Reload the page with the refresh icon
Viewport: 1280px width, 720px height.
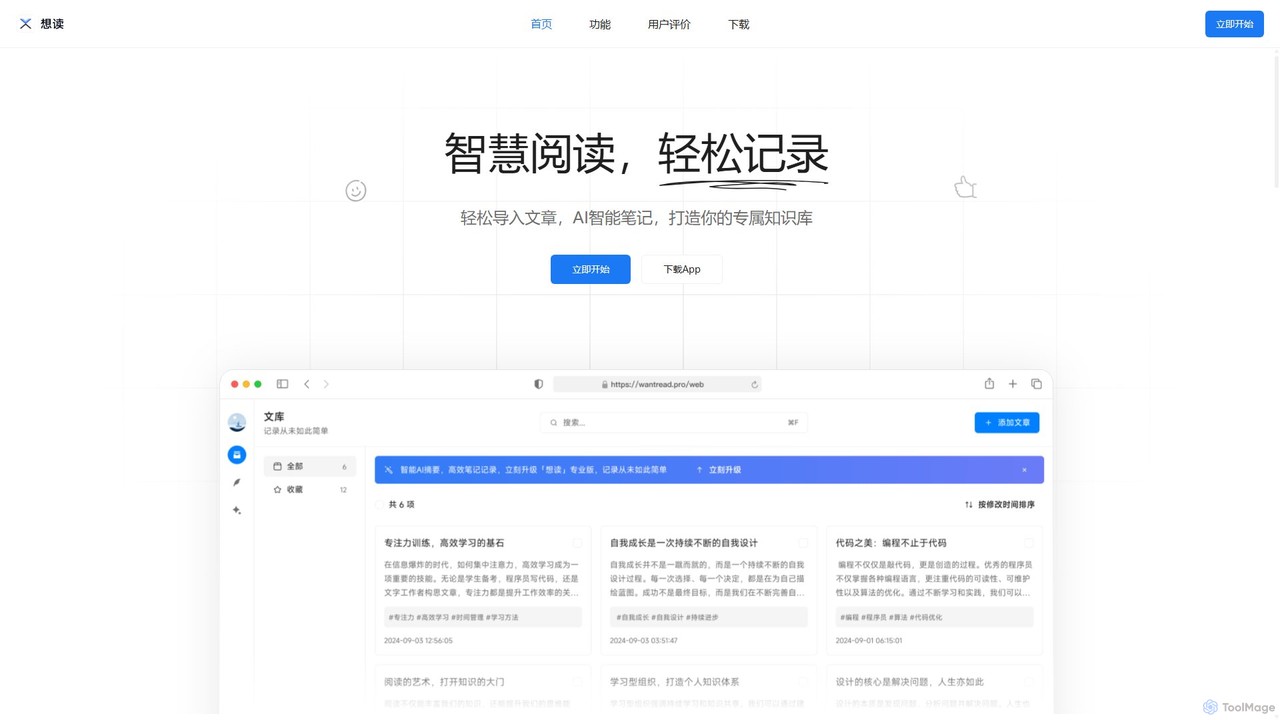754,384
